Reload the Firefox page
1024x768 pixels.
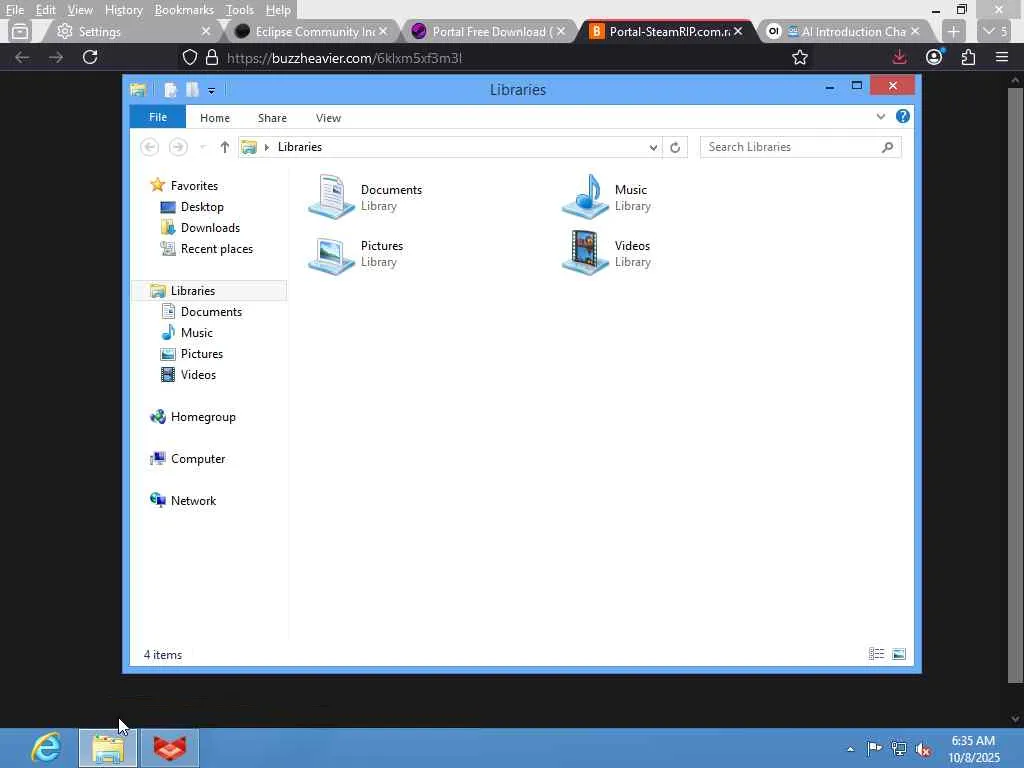pyautogui.click(x=90, y=57)
